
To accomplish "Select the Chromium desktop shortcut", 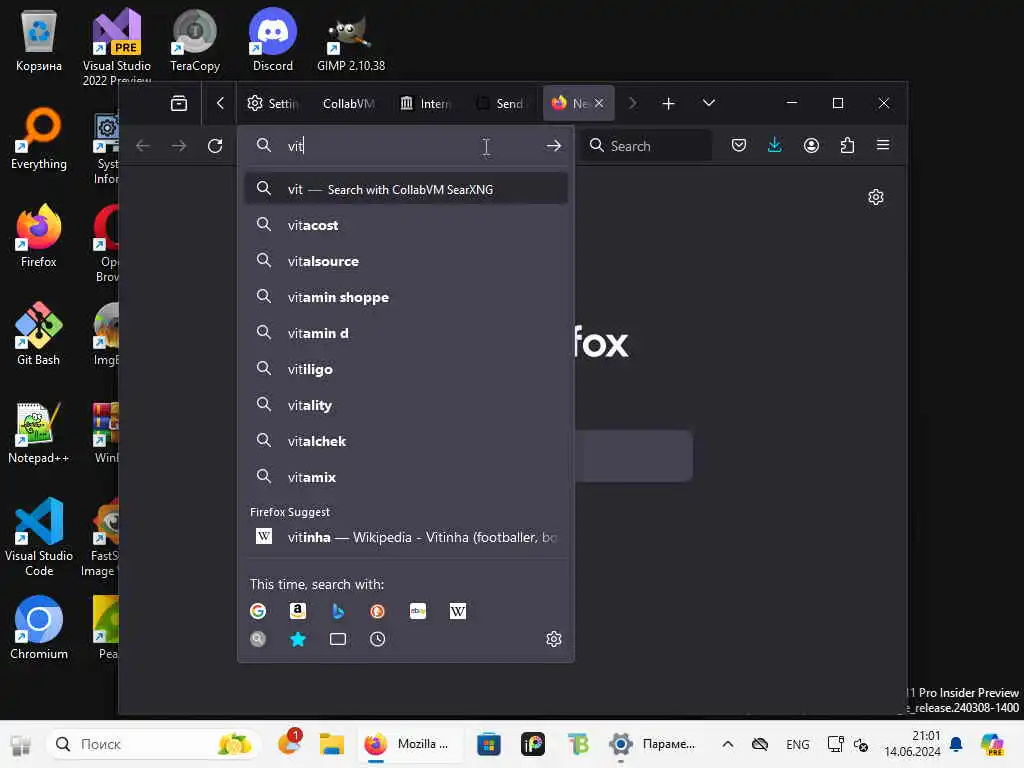I will pos(39,628).
